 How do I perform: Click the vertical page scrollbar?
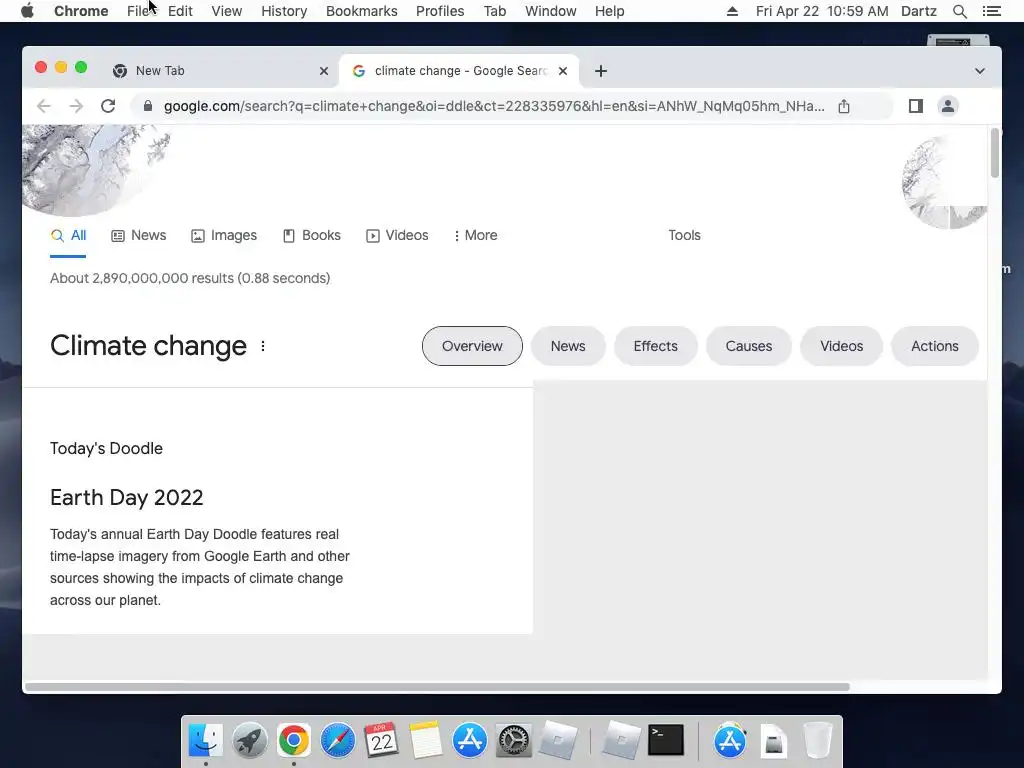click(995, 153)
